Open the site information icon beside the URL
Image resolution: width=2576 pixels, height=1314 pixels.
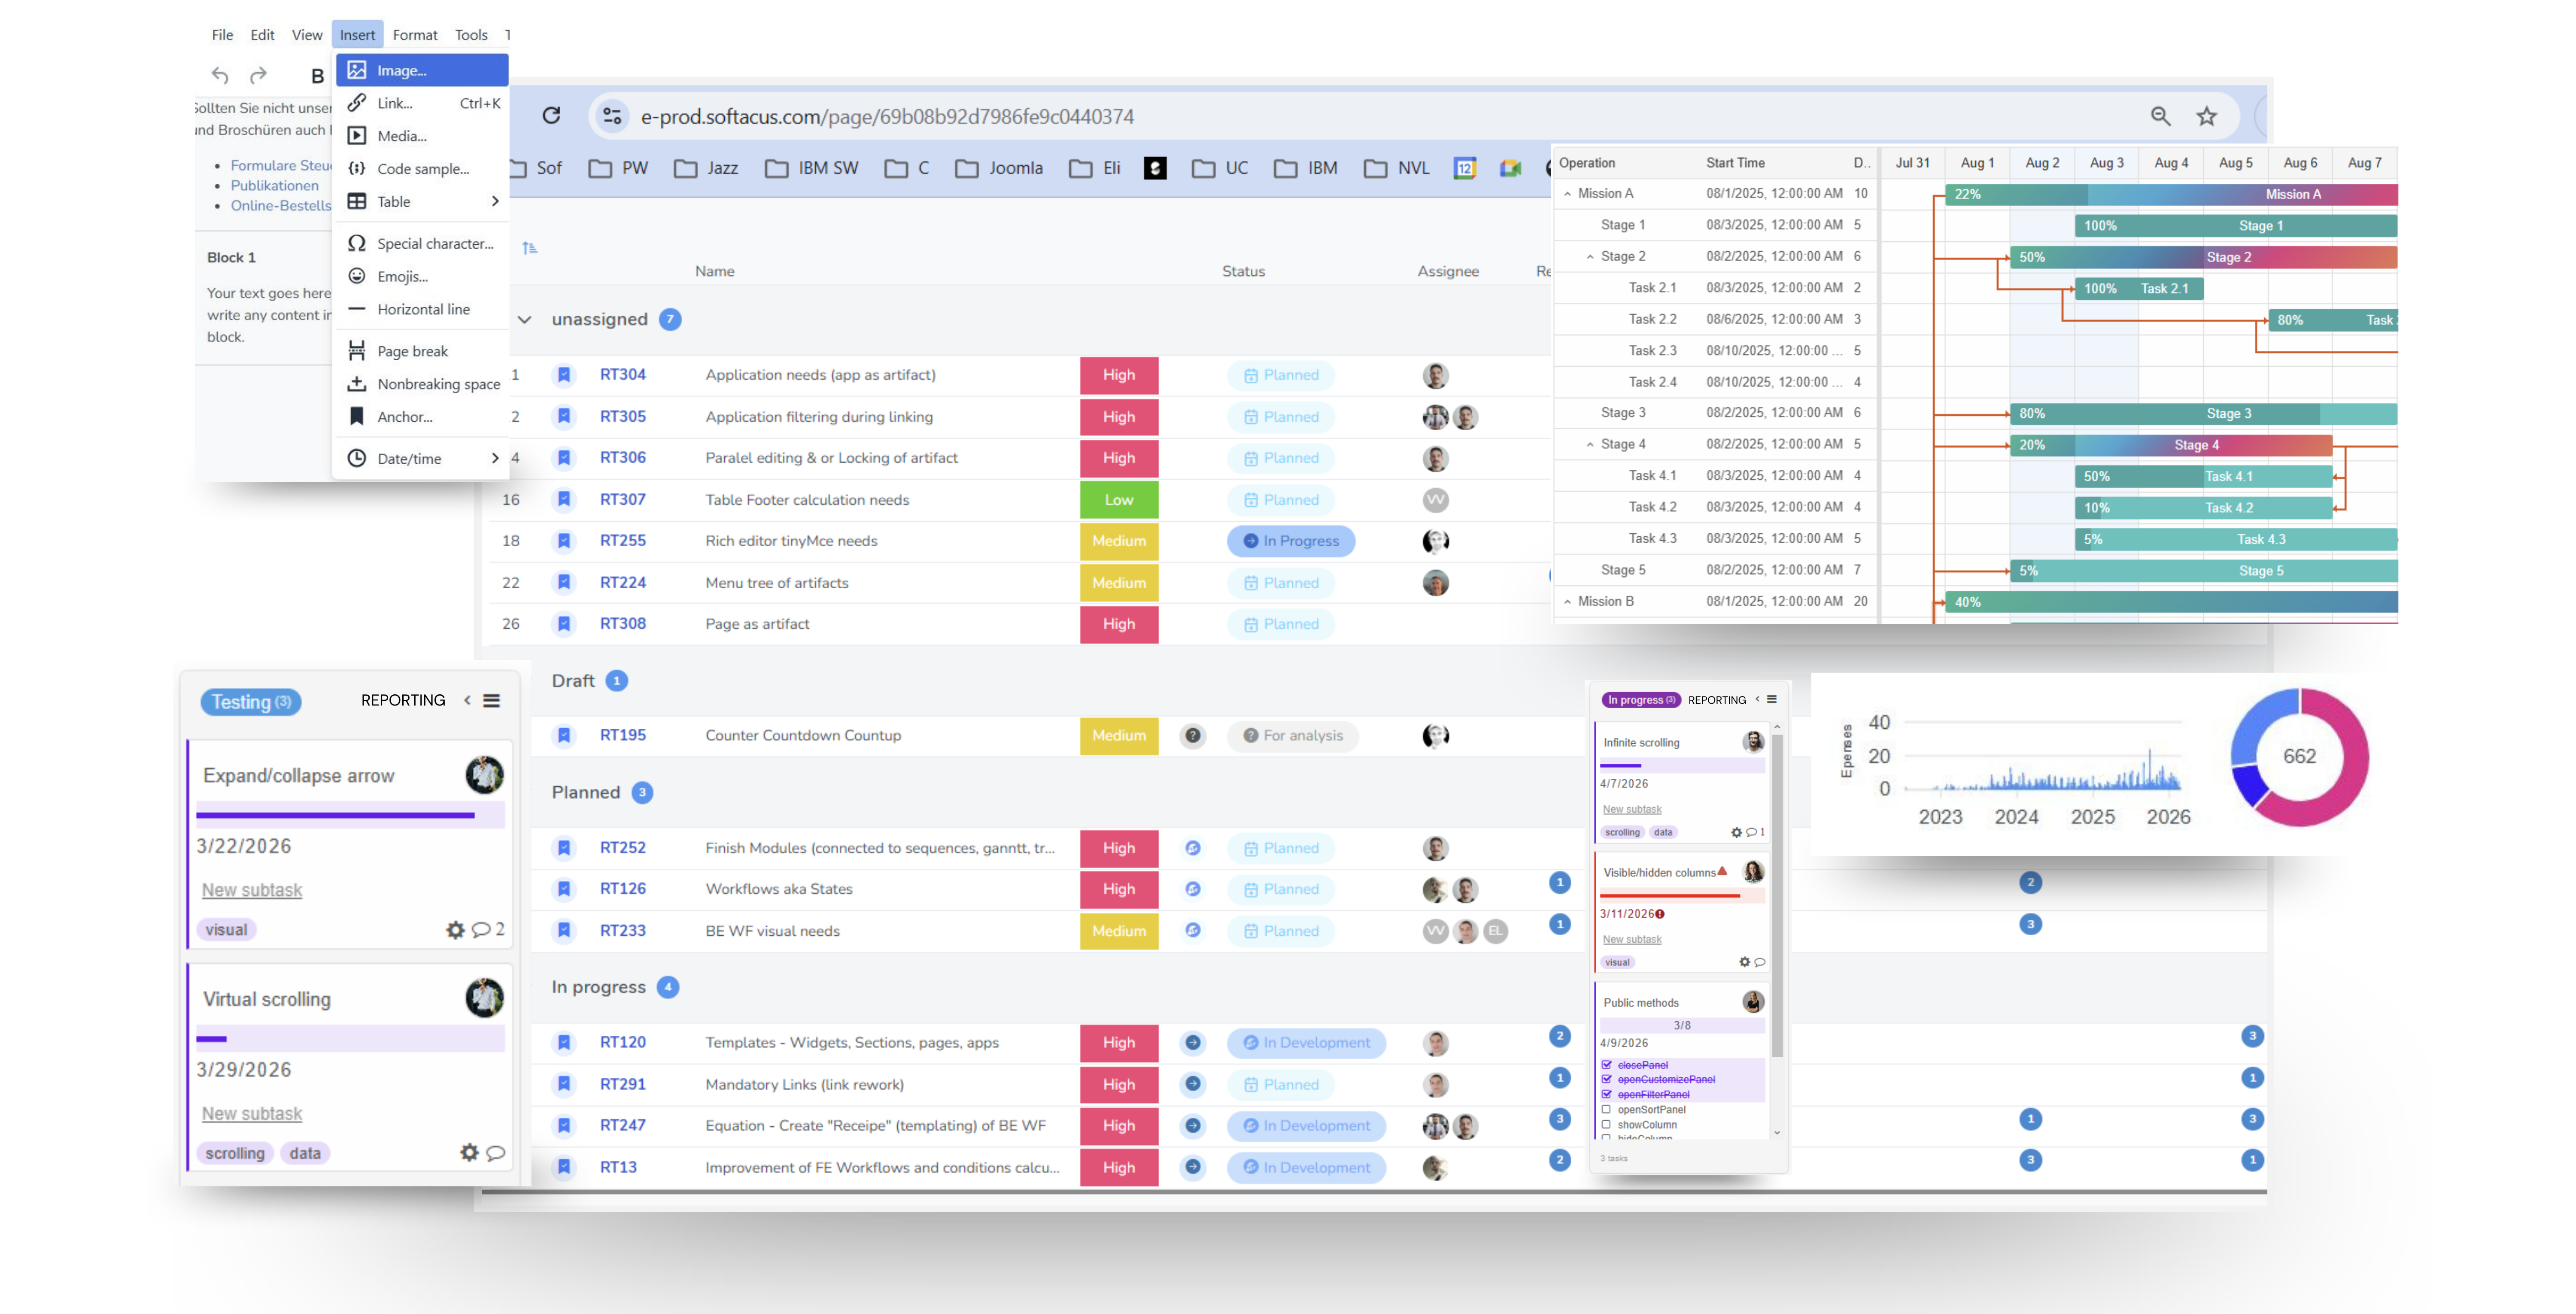[612, 116]
